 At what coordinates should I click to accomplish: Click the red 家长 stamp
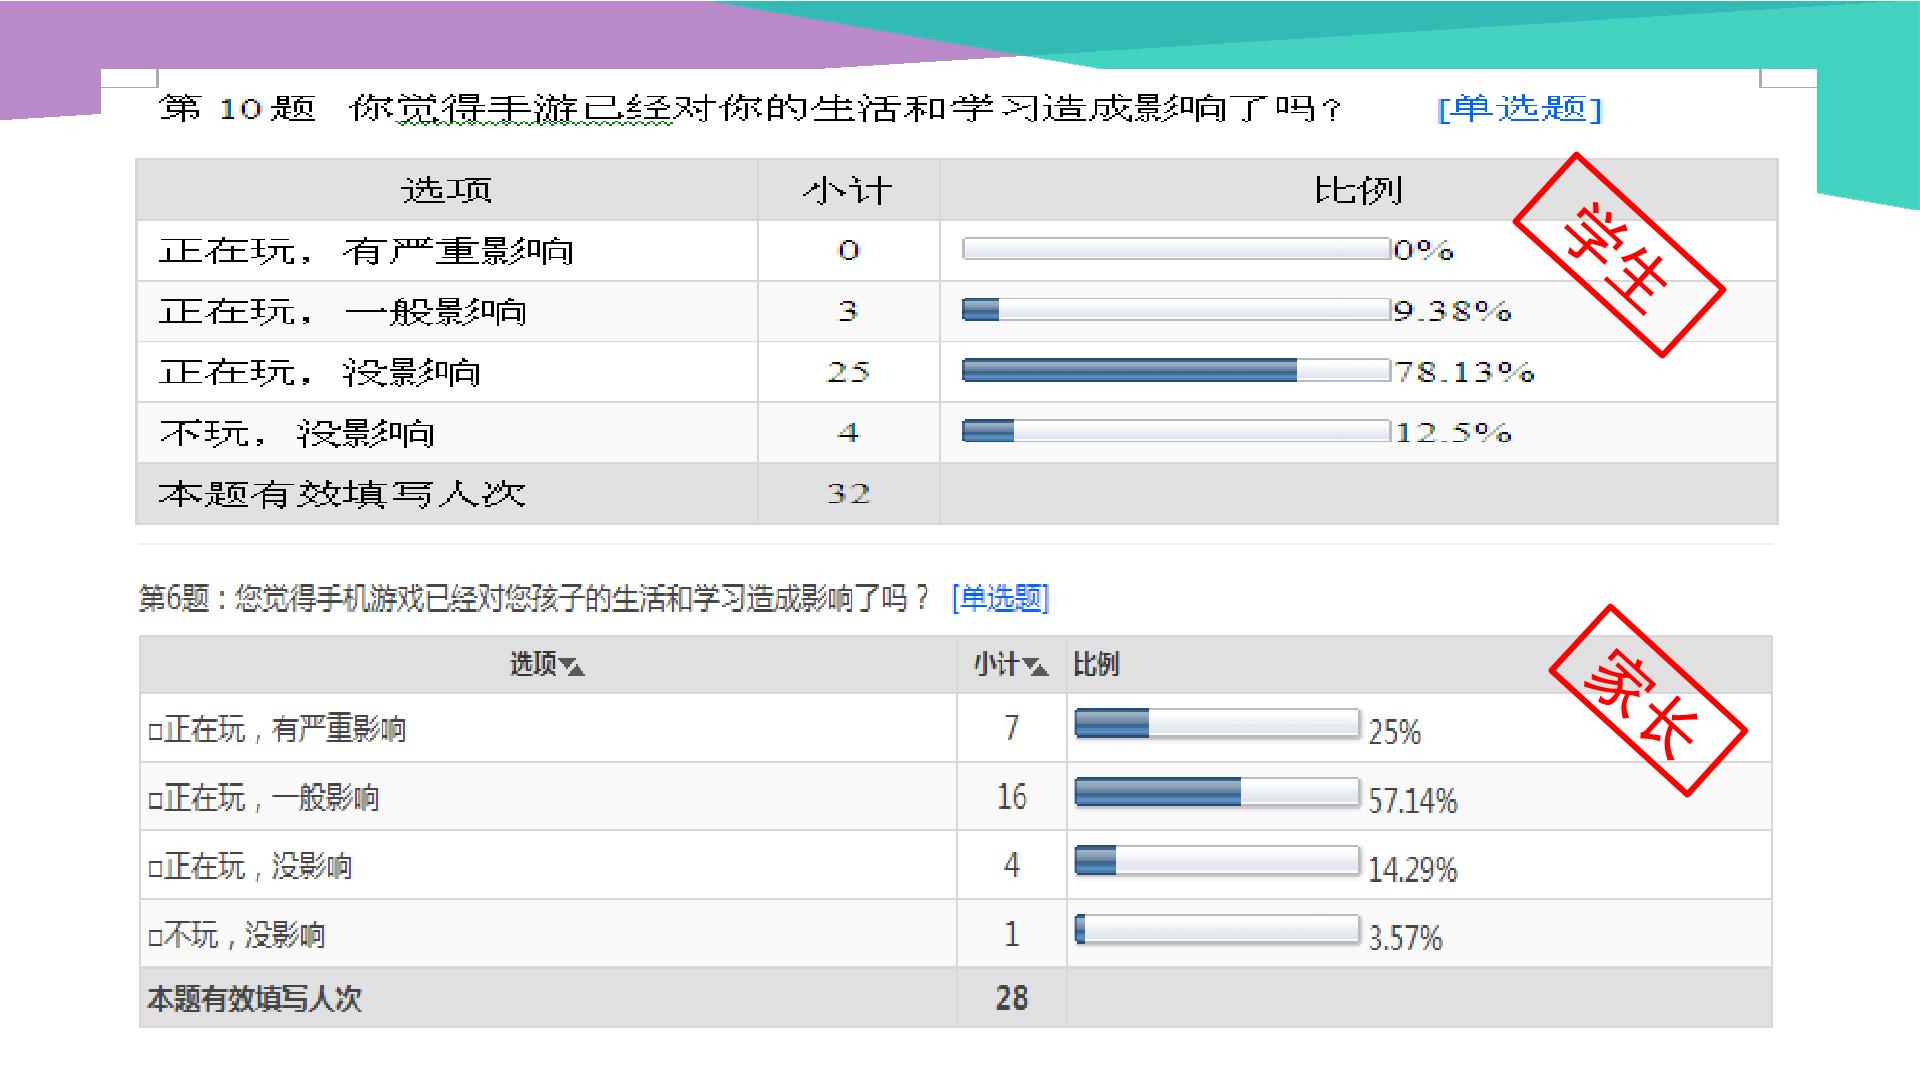pos(1648,701)
